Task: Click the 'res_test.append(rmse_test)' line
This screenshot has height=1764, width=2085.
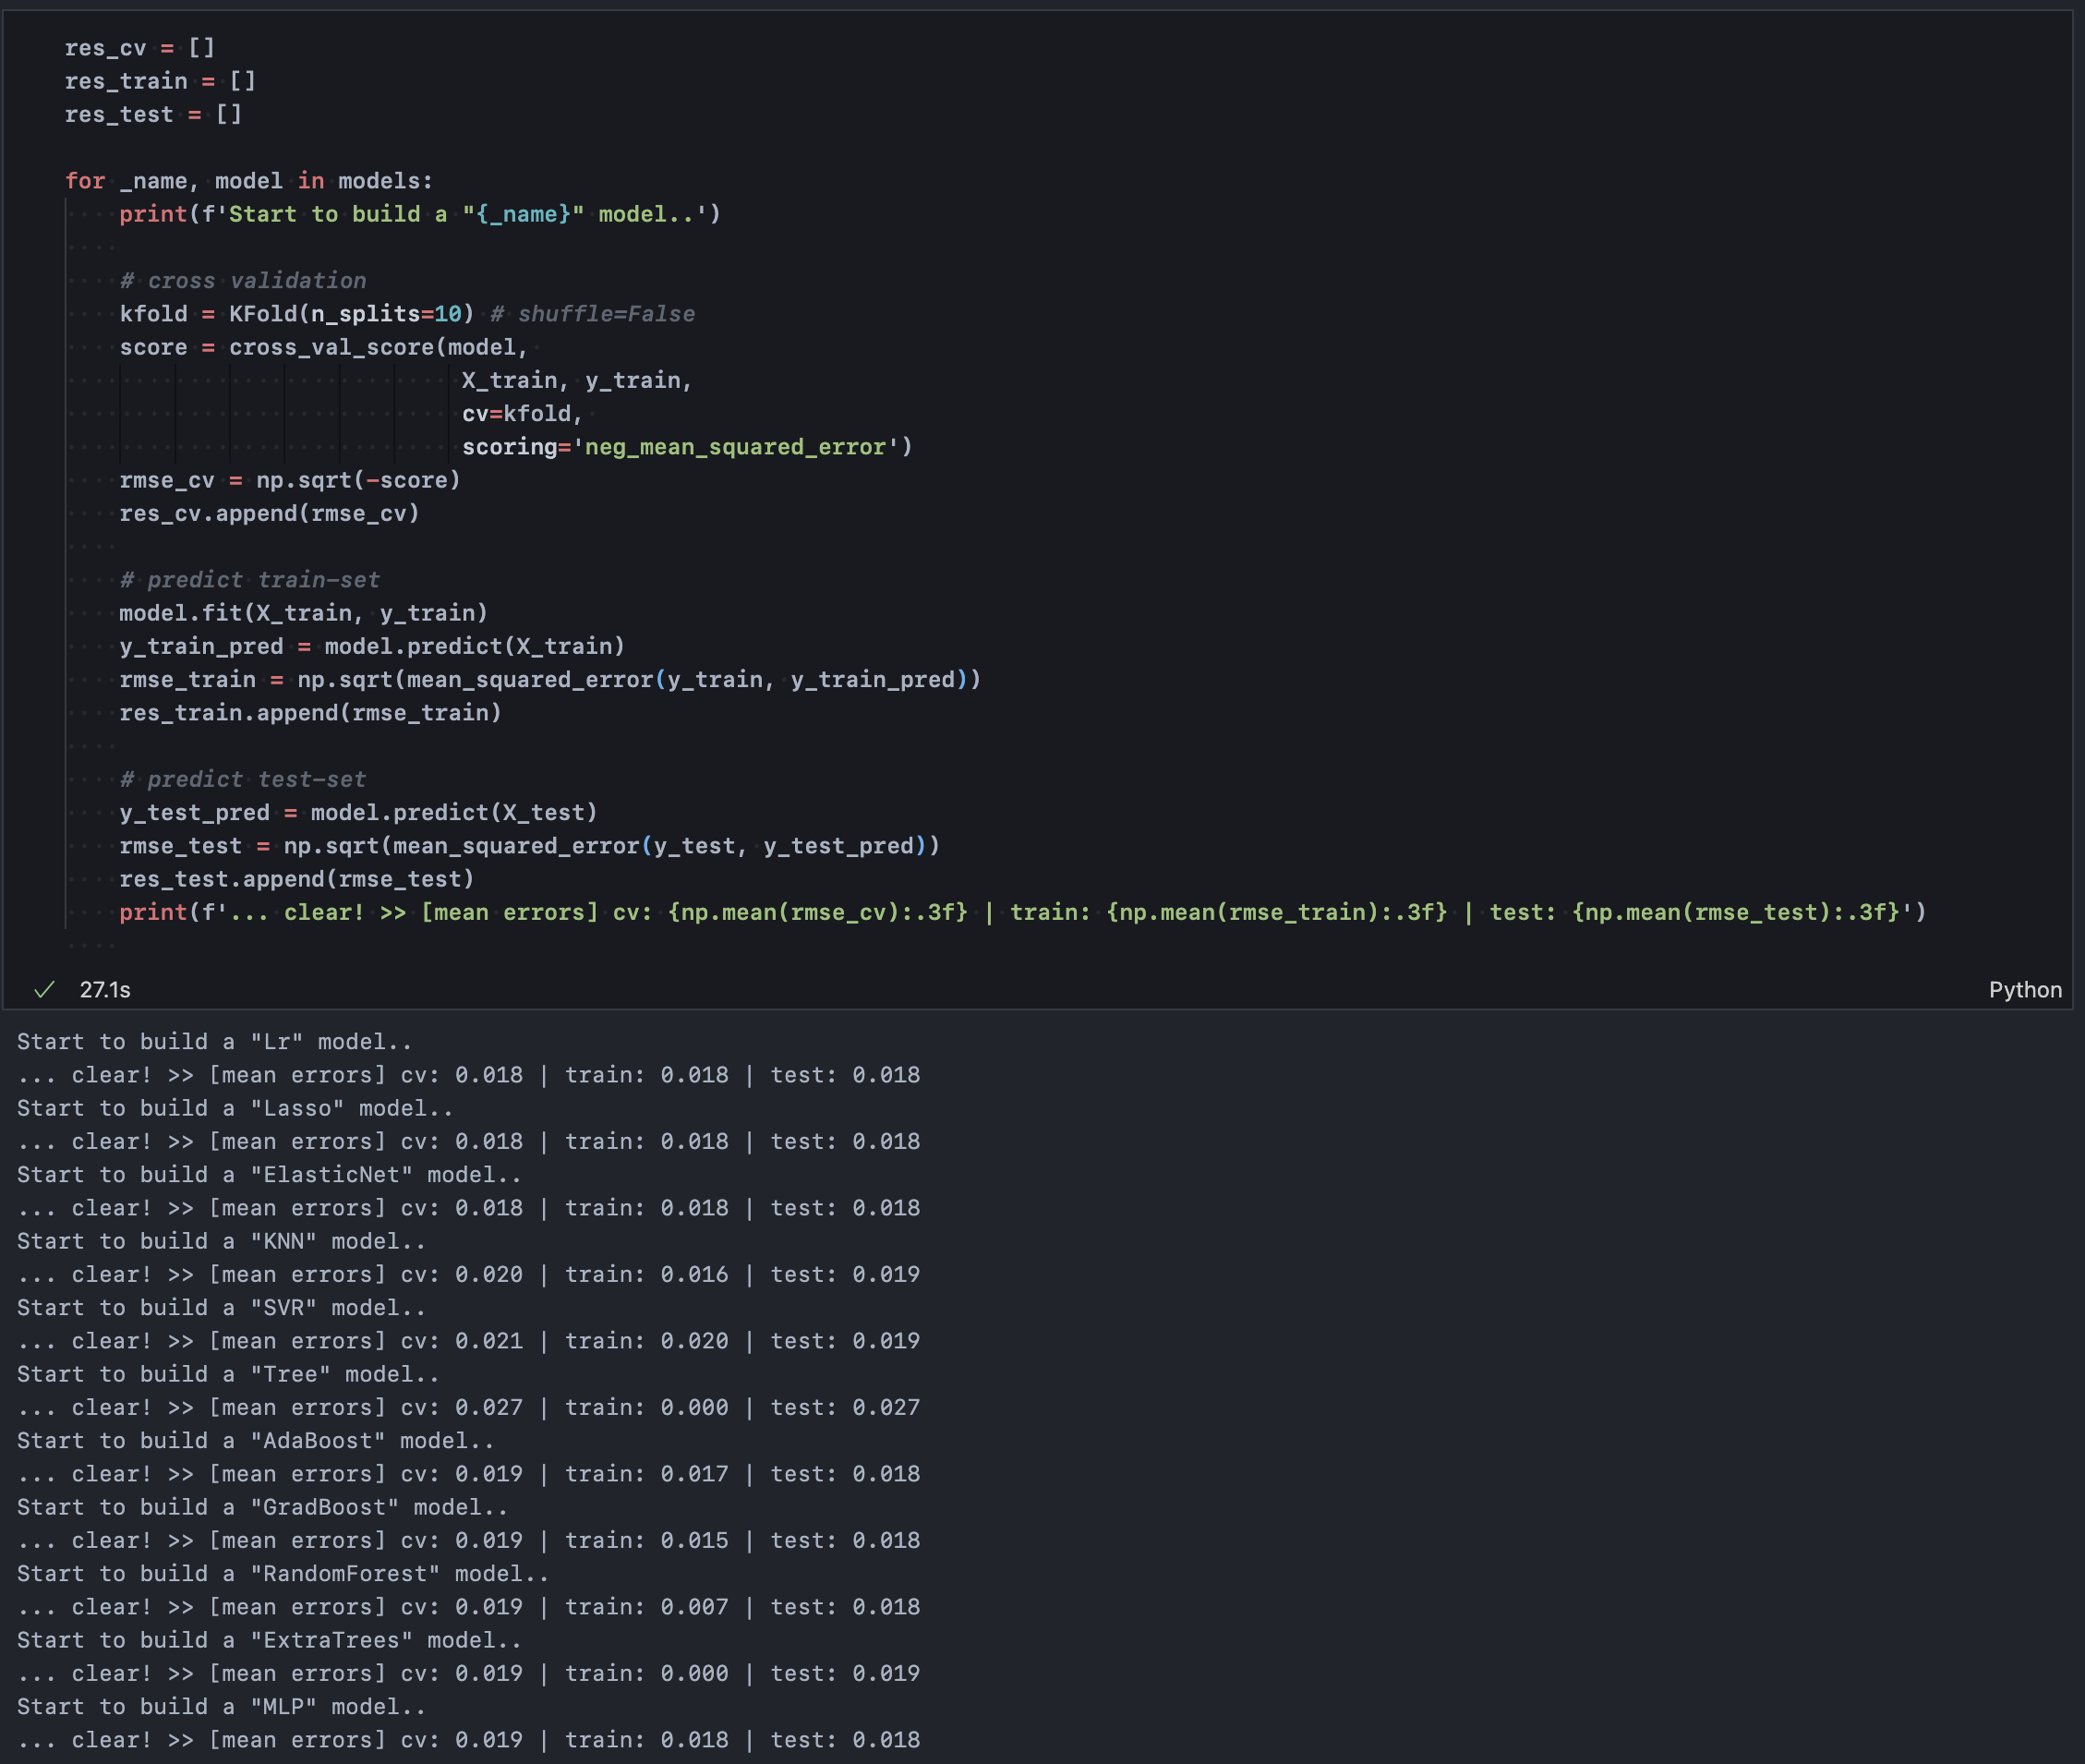Action: [x=297, y=880]
